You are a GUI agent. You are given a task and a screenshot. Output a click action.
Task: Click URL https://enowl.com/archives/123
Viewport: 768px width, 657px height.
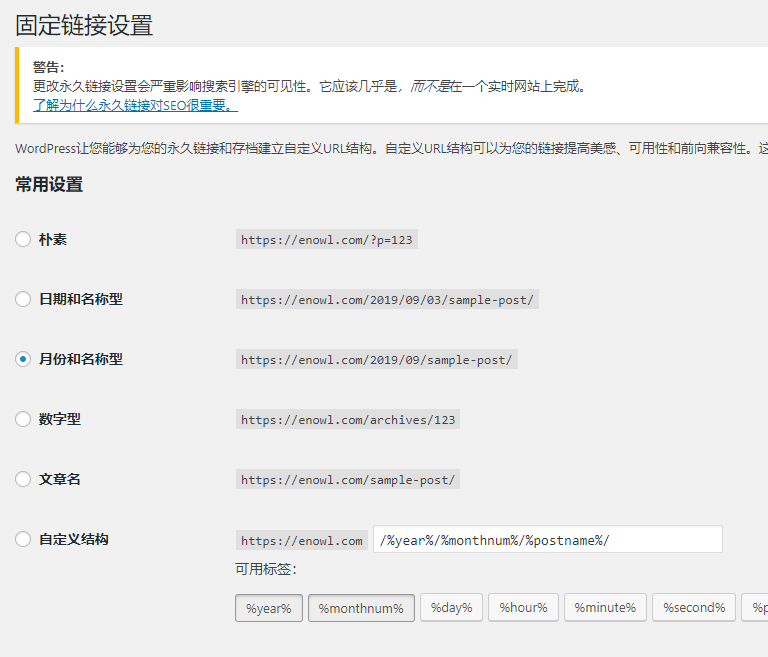click(x=348, y=419)
